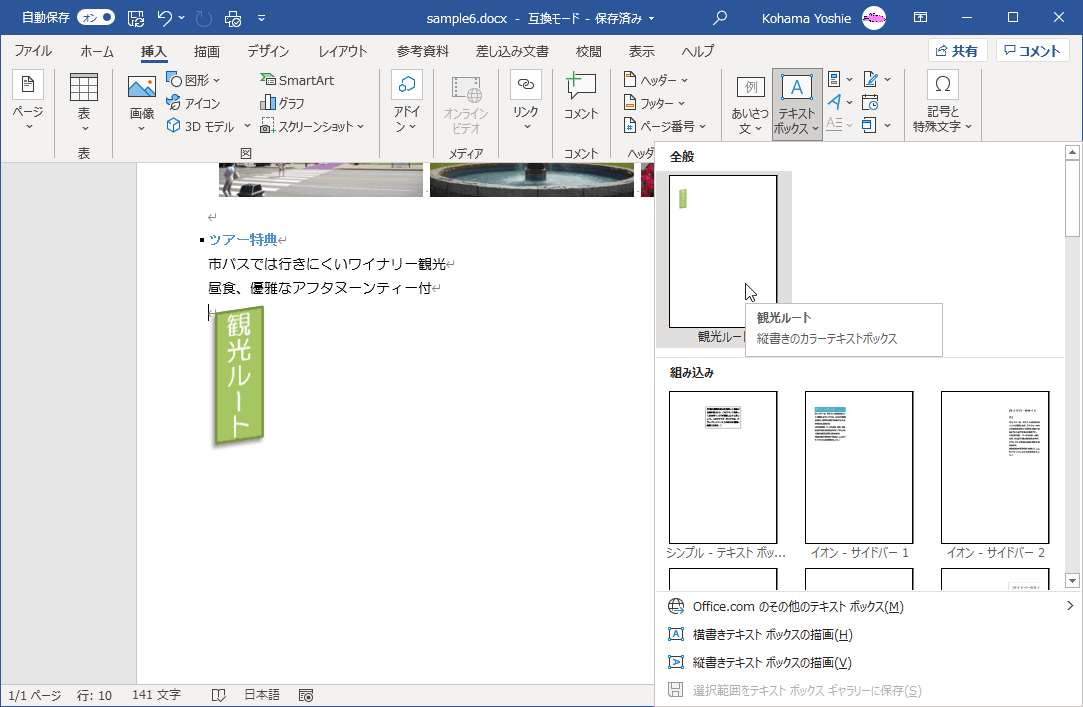Toggle the AutoSave switch
1083x707 pixels.
coord(97,18)
